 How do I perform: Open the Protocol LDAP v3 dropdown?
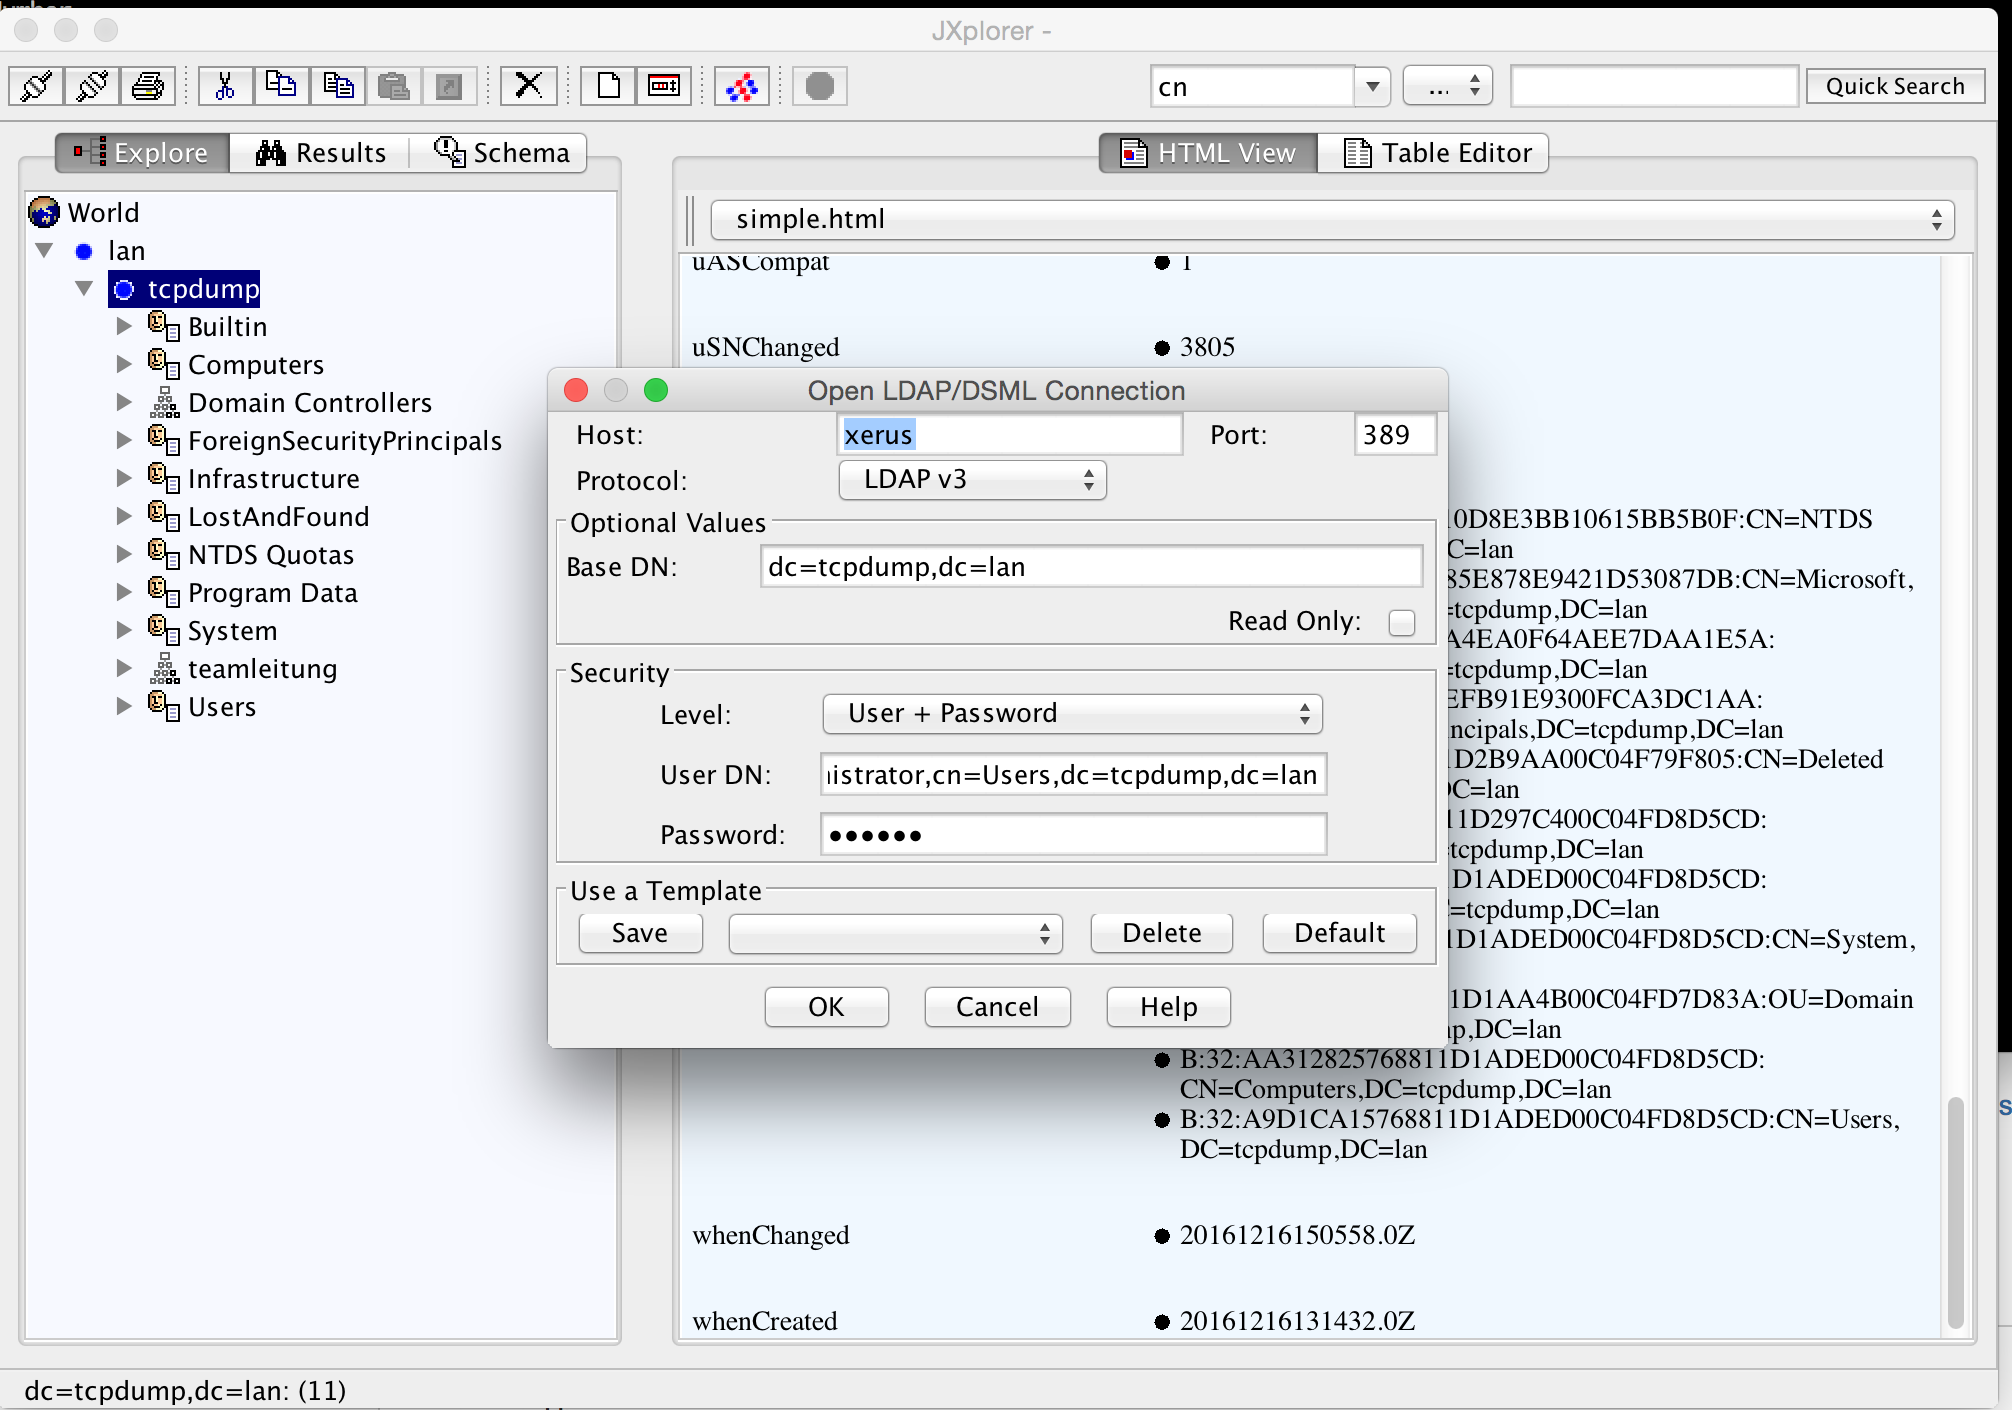pyautogui.click(x=972, y=480)
